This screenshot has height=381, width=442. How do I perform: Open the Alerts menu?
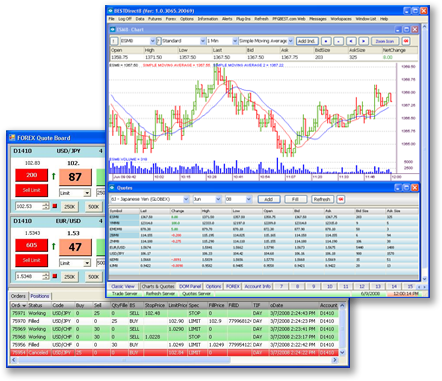click(227, 19)
